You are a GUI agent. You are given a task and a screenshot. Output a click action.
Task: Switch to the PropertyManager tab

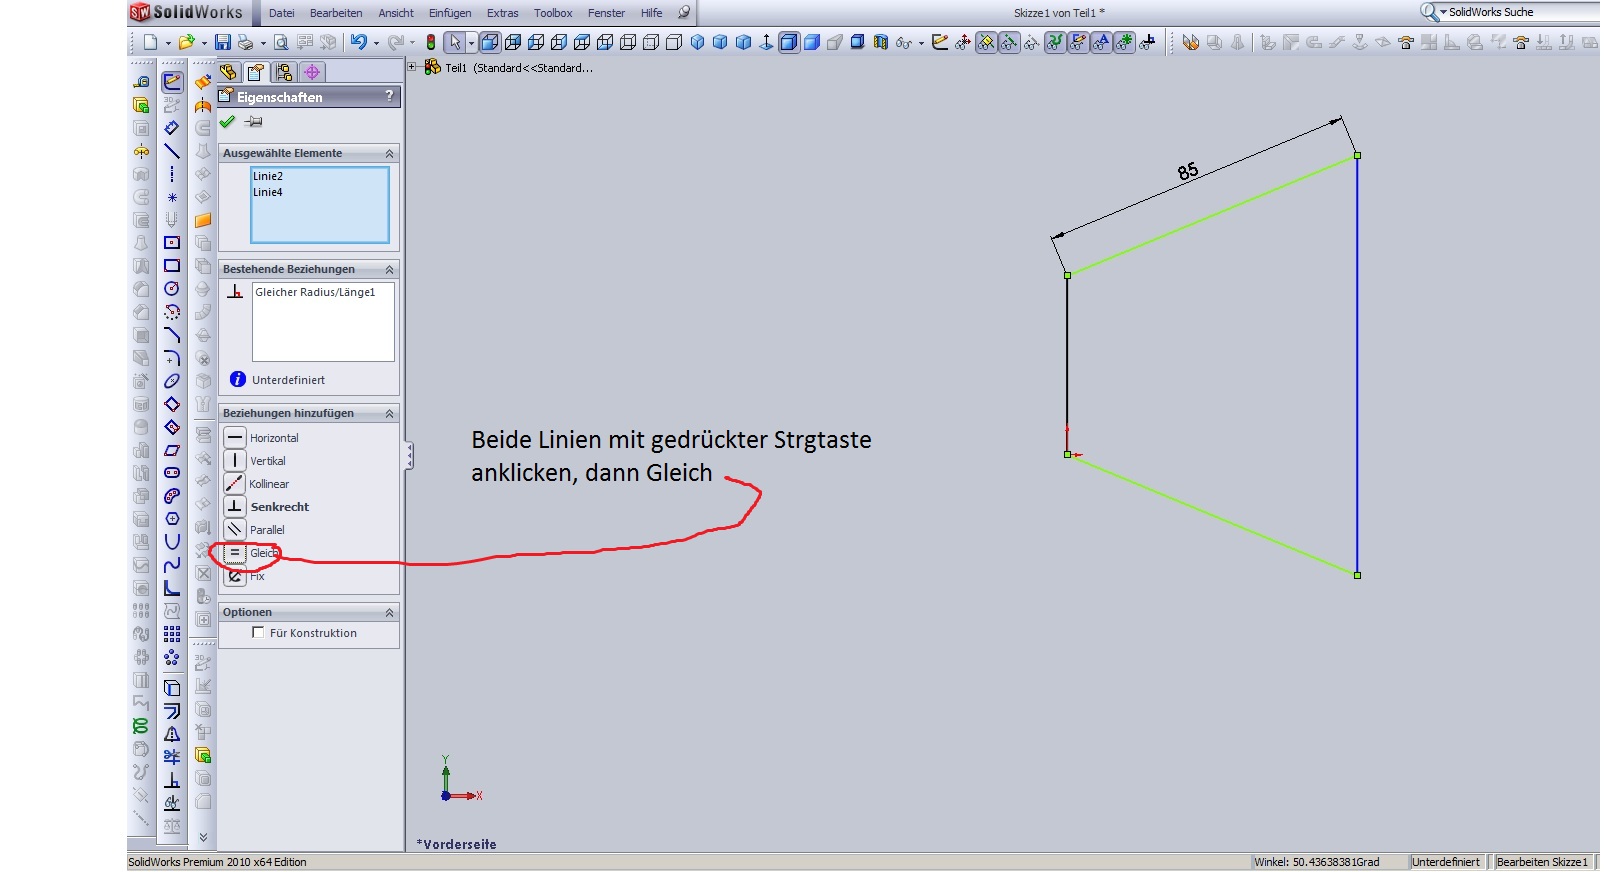(256, 72)
